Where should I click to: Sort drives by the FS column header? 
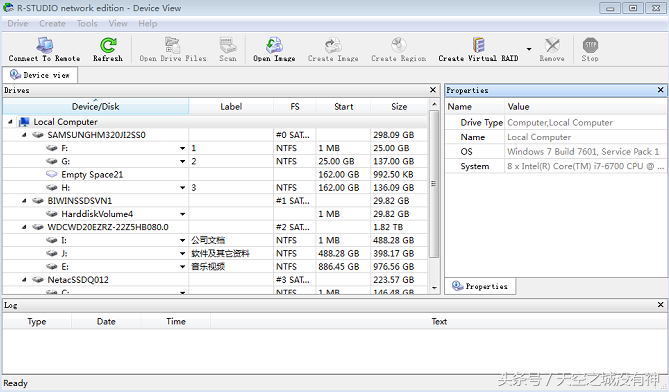[x=295, y=107]
